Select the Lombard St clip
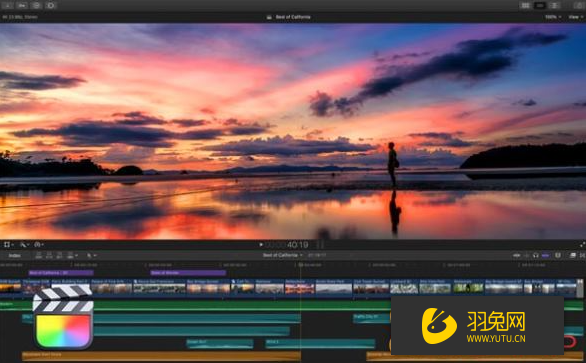Viewport: 586px width, 363px height. click(404, 287)
